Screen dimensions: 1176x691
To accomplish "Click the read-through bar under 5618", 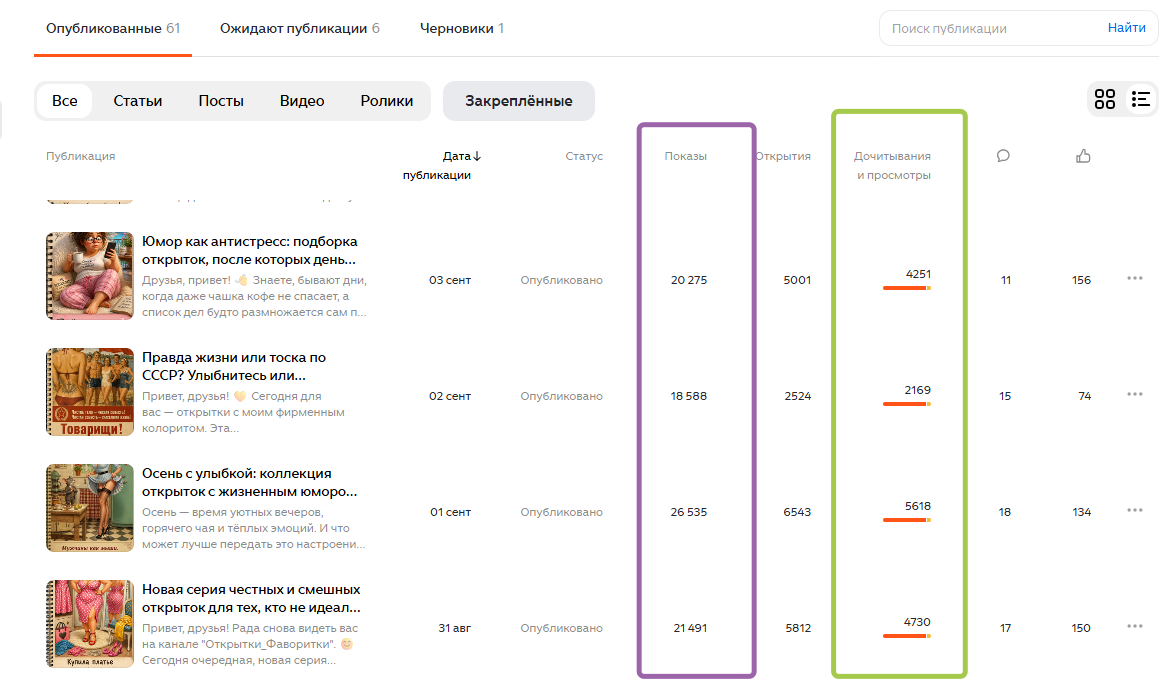I will pyautogui.click(x=907, y=520).
